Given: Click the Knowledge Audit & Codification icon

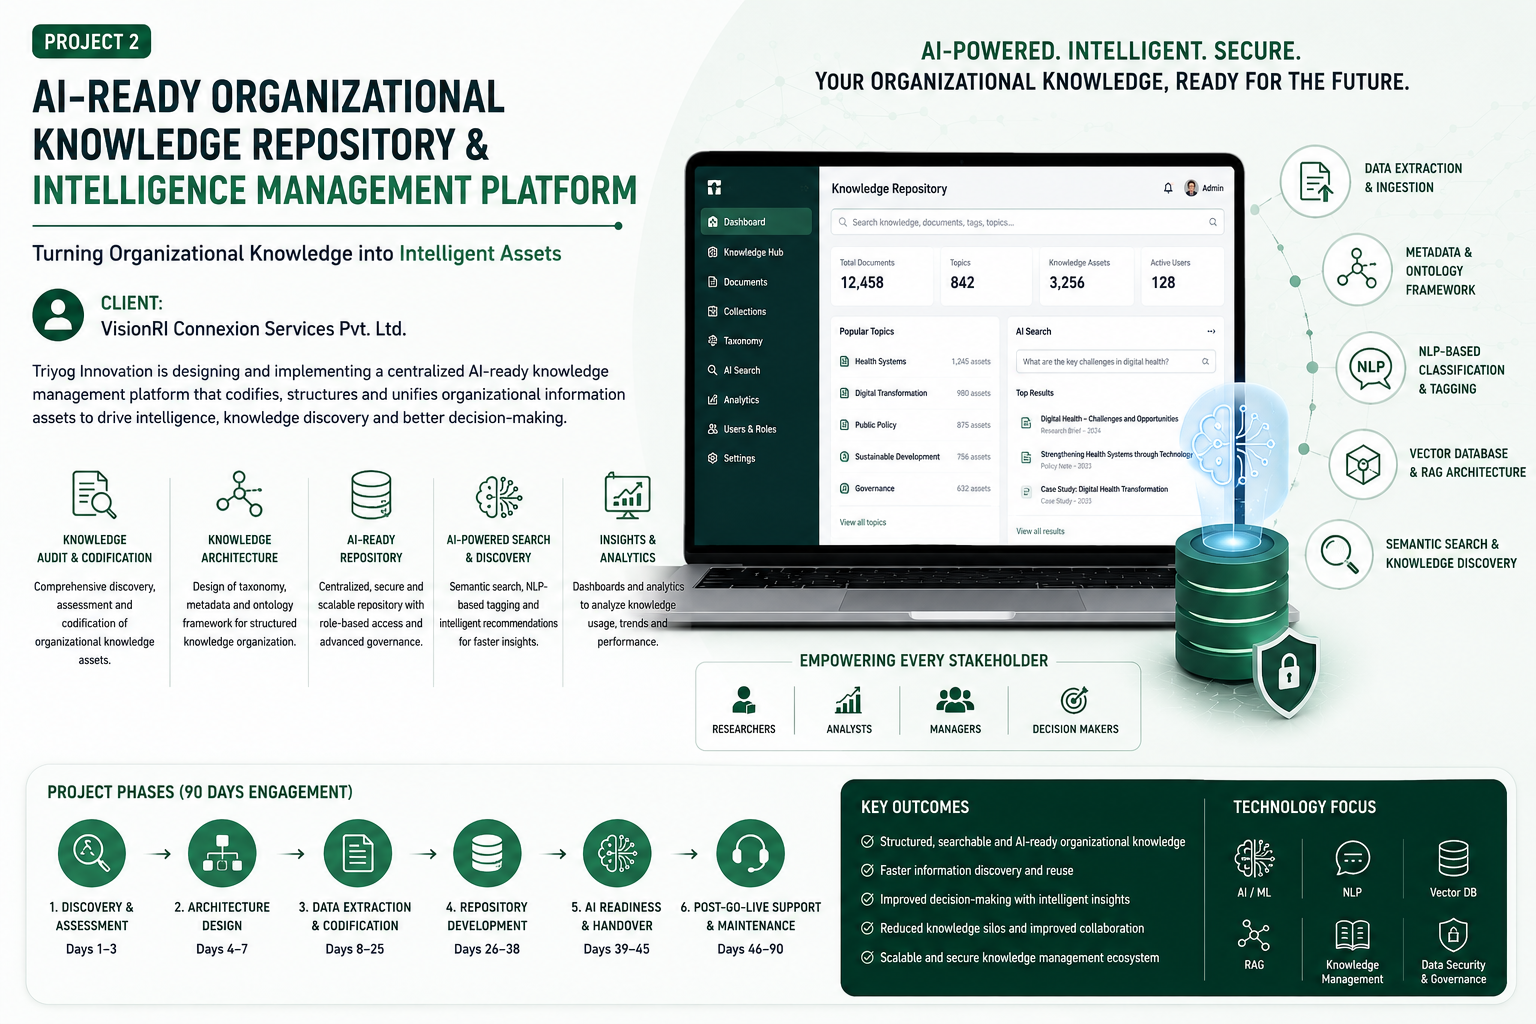Looking at the screenshot, I should click(95, 494).
